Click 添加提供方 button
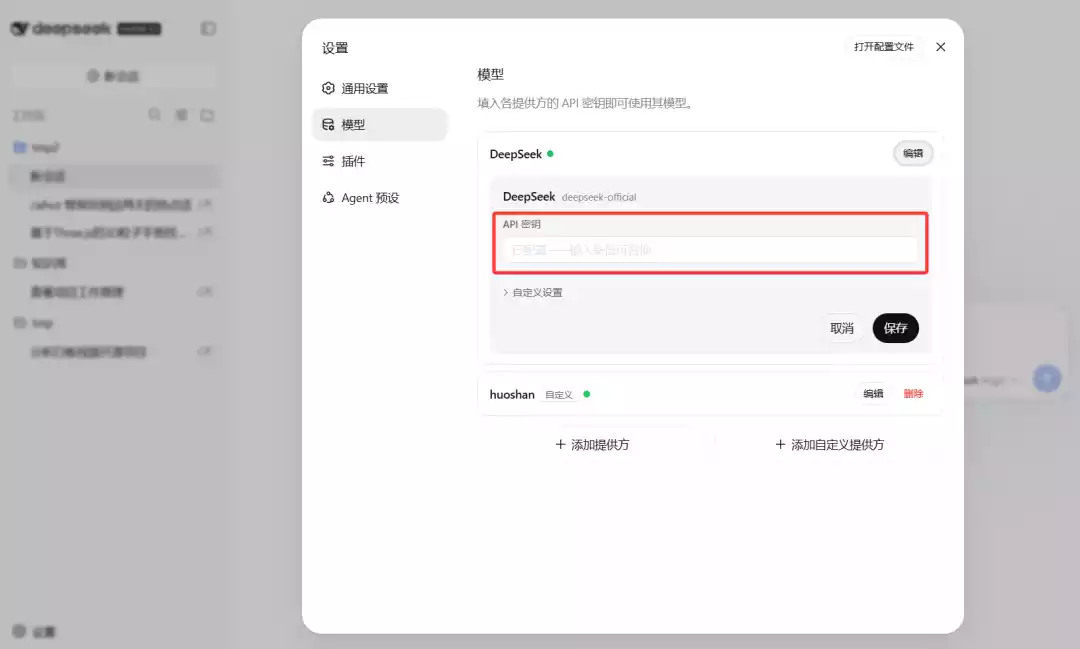The image size is (1080, 649). [592, 444]
